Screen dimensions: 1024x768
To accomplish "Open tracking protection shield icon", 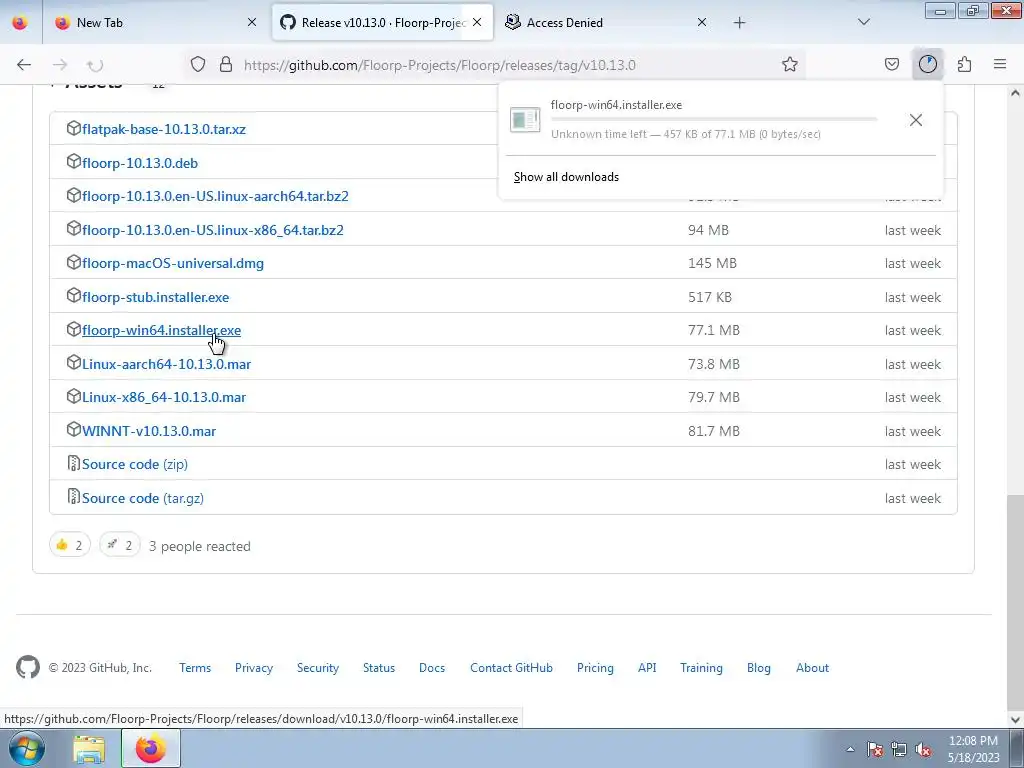I will point(198,64).
